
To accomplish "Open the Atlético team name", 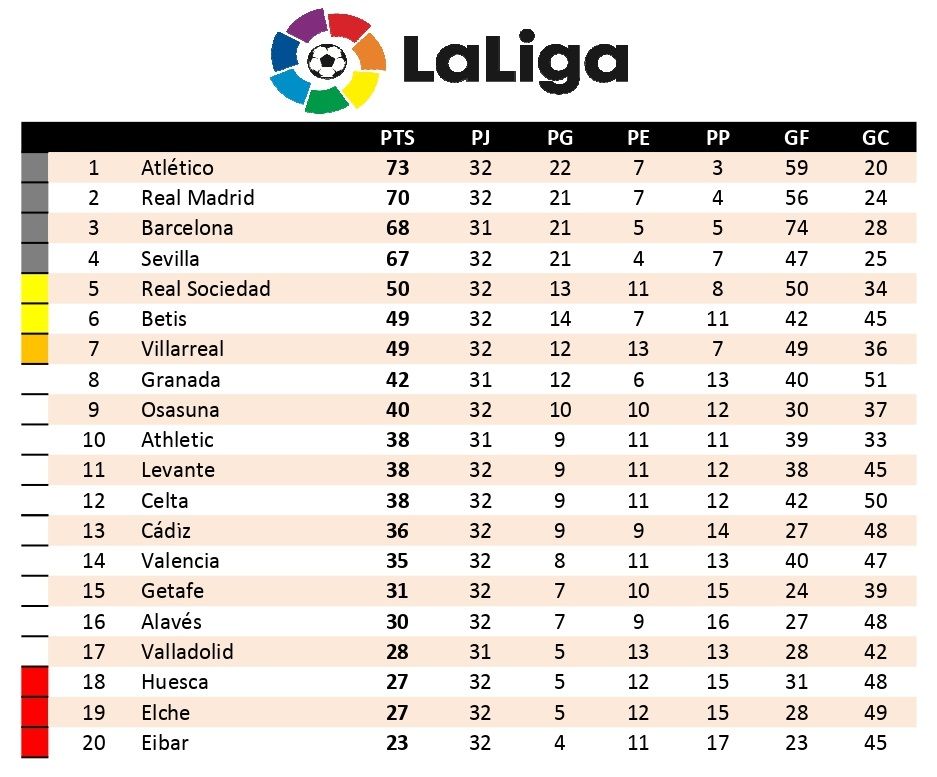I will (177, 168).
